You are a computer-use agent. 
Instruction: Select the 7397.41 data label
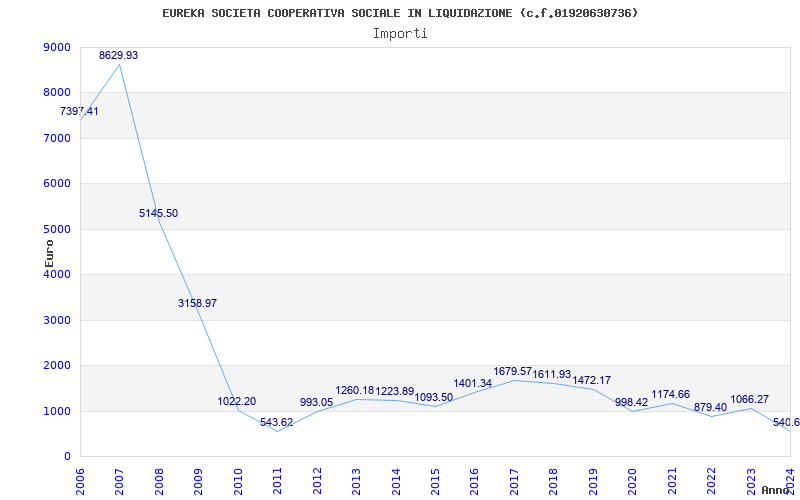coord(79,111)
